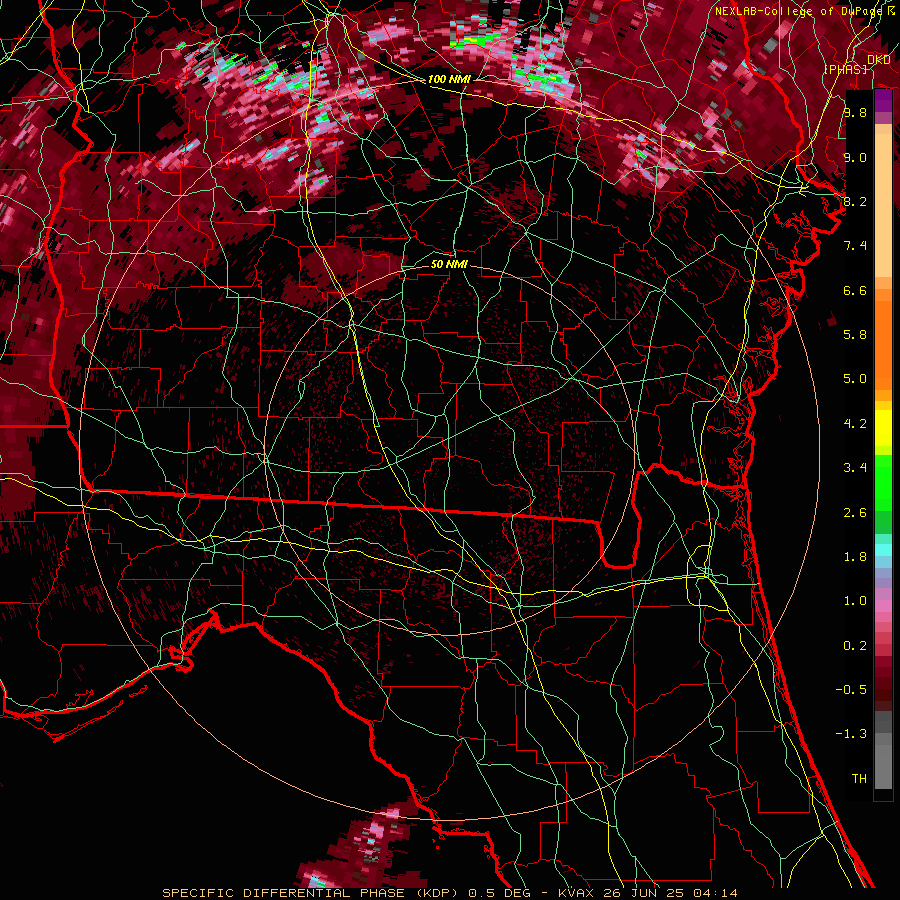Select the 8.2 legend scale value
The width and height of the screenshot is (900, 900).
pyautogui.click(x=855, y=201)
